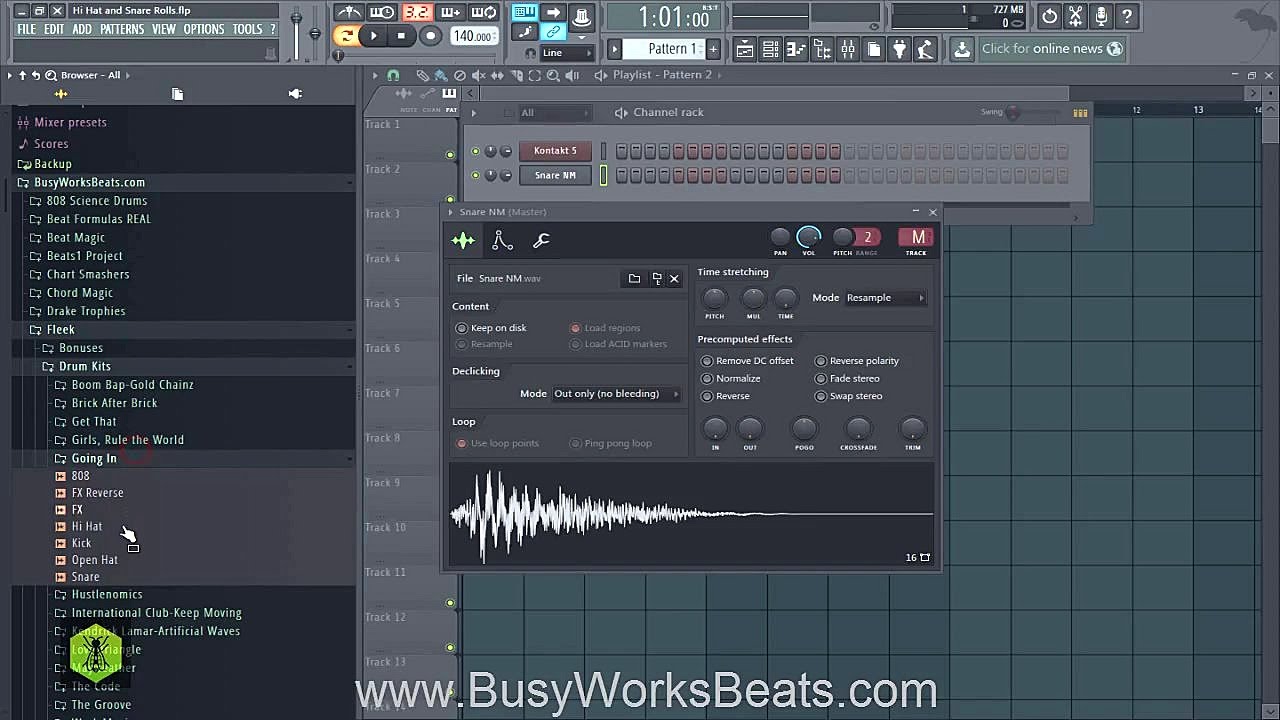The width and height of the screenshot is (1280, 720).
Task: Toggle the metronome icon
Action: point(349,12)
